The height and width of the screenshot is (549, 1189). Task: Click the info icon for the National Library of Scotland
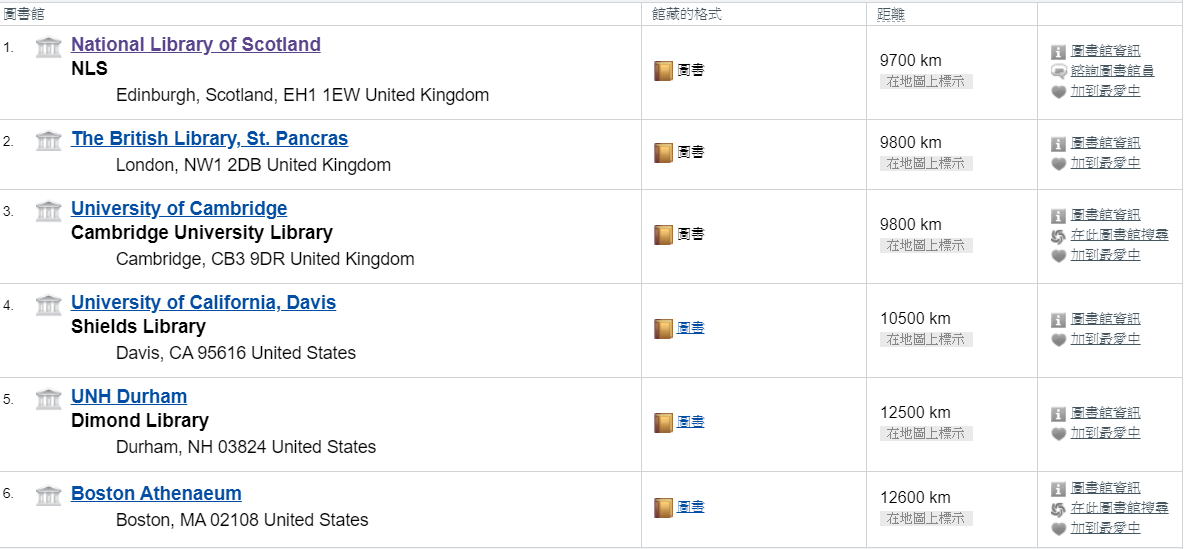click(x=1059, y=52)
